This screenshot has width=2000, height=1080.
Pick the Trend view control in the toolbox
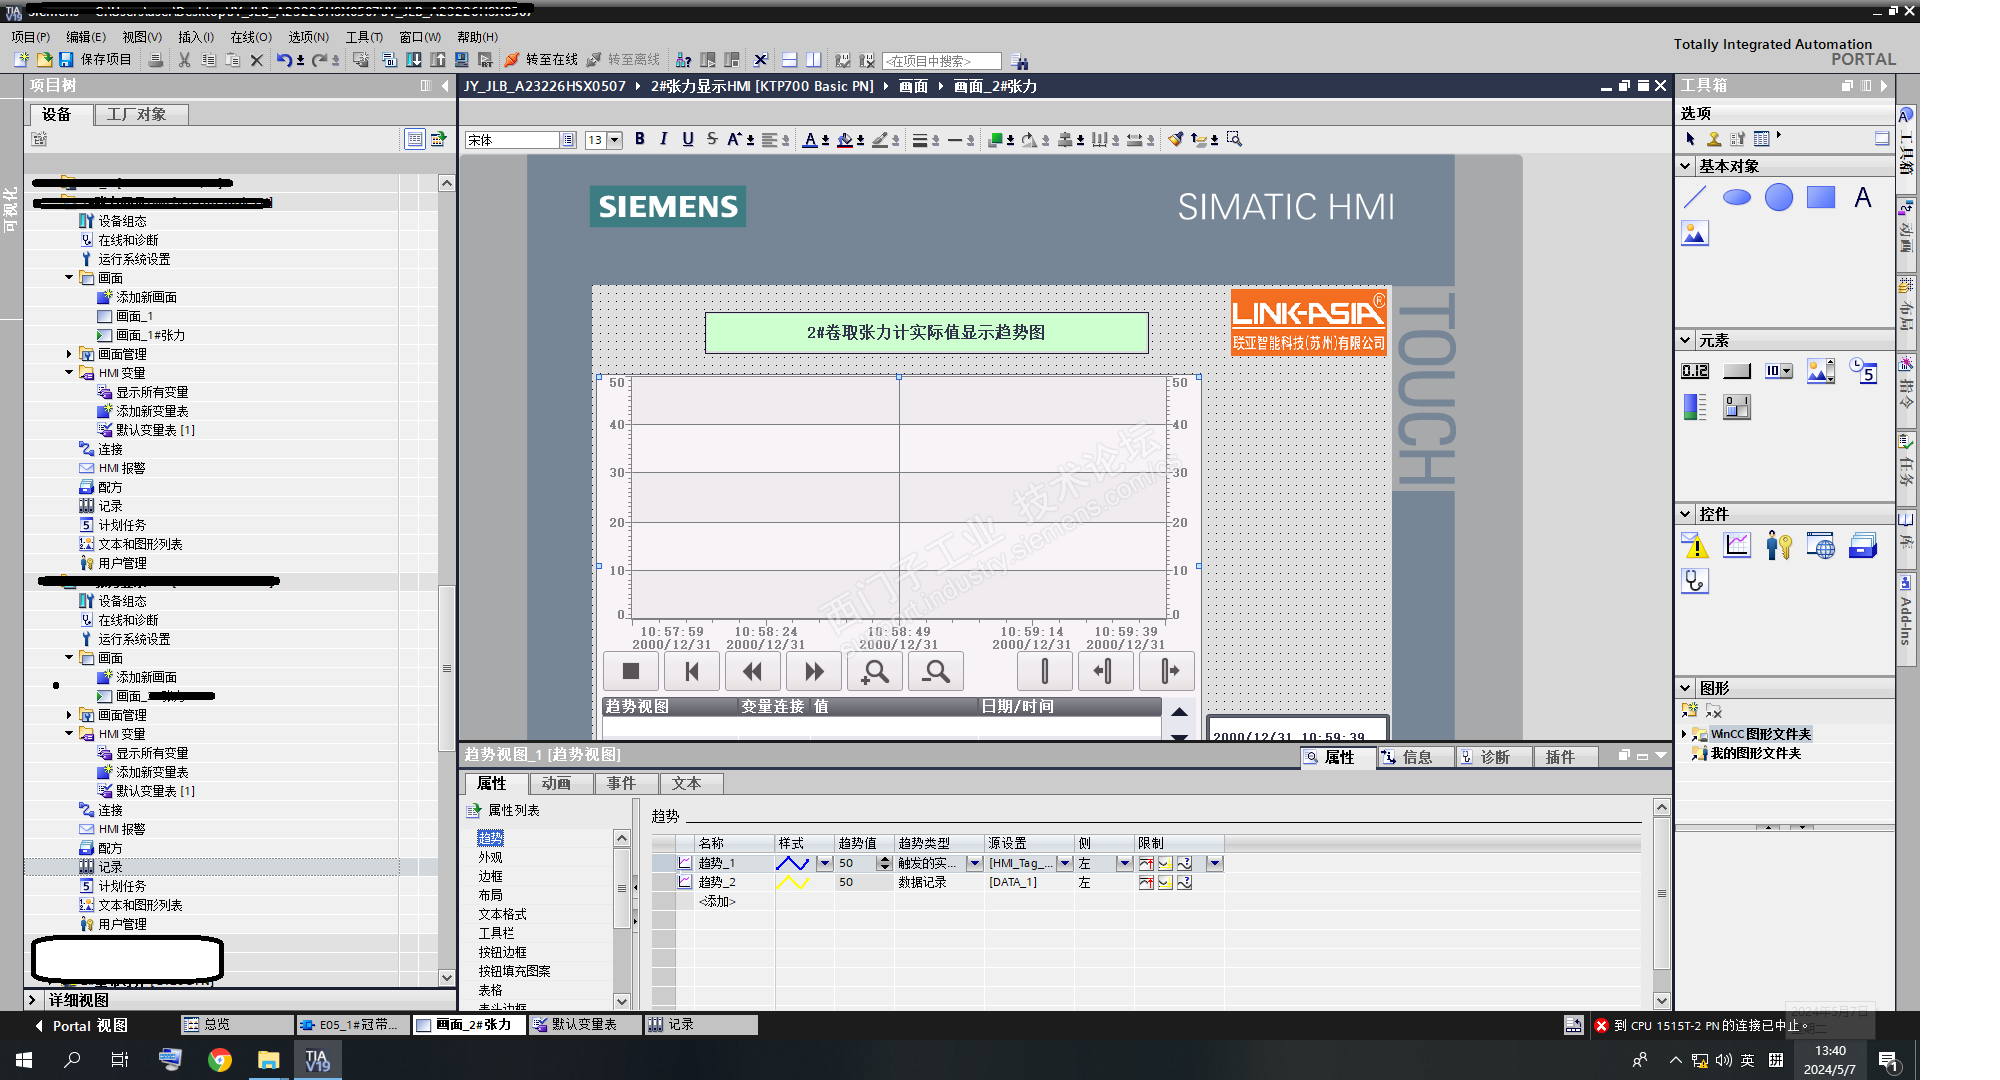coord(1737,545)
